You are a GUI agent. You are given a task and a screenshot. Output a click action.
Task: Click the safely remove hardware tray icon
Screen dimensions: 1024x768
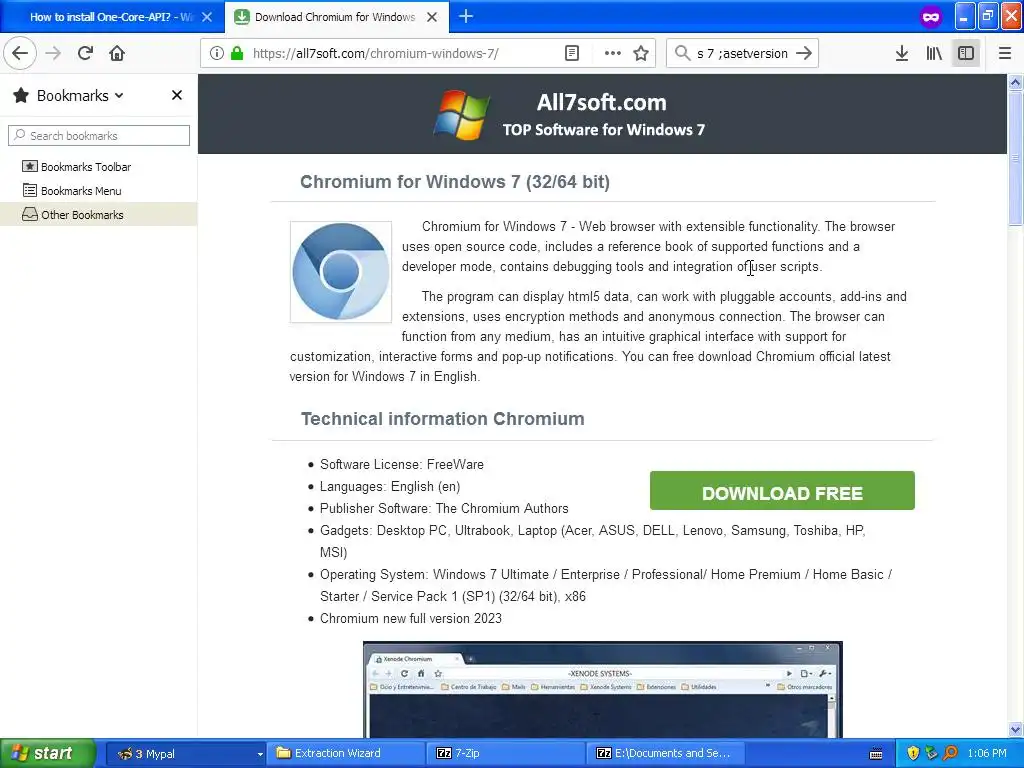click(932, 754)
